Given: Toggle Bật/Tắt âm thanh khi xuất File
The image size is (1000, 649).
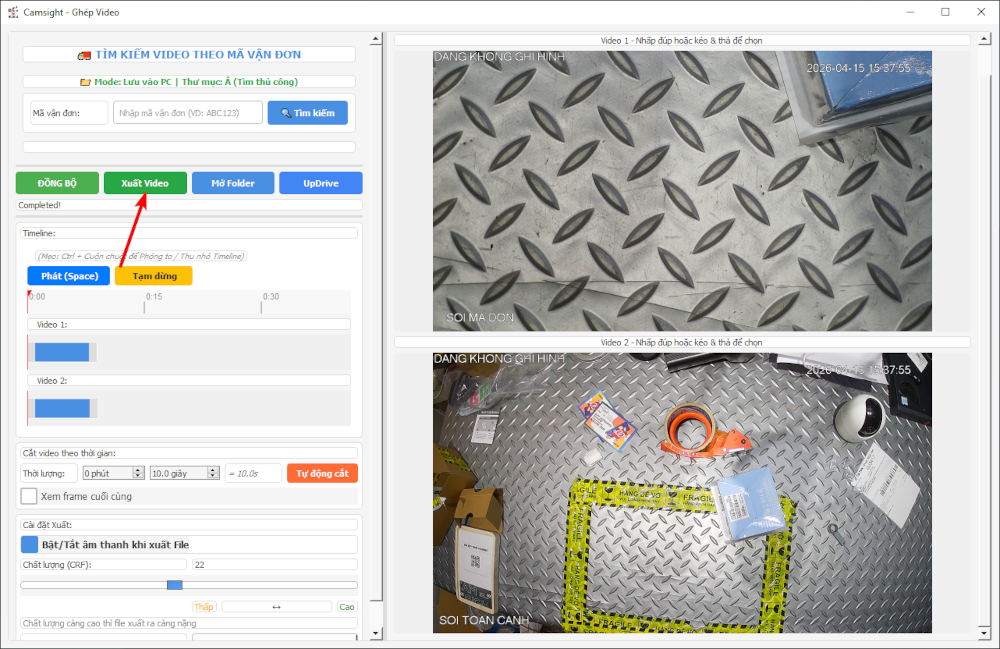Looking at the screenshot, I should tap(29, 544).
